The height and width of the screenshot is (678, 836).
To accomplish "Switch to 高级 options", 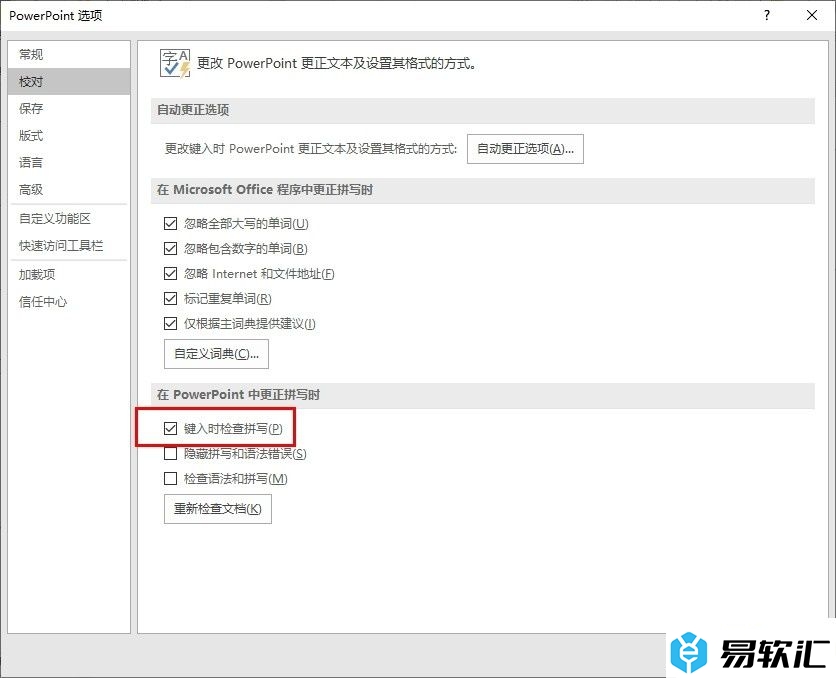I will point(69,190).
